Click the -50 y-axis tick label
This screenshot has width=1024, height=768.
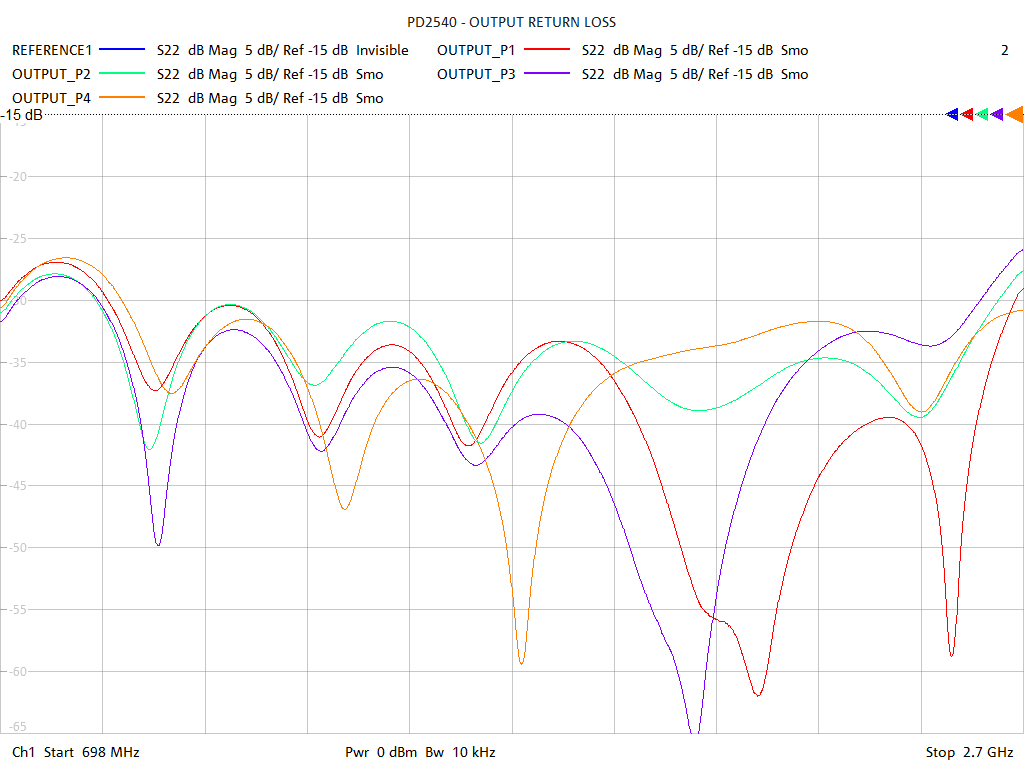(x=17, y=548)
